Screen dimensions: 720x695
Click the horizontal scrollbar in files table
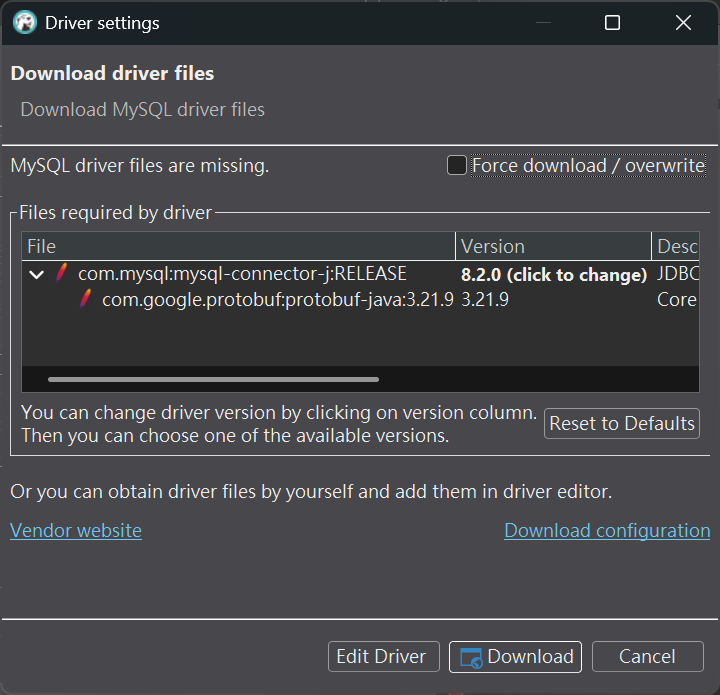pyautogui.click(x=213, y=380)
